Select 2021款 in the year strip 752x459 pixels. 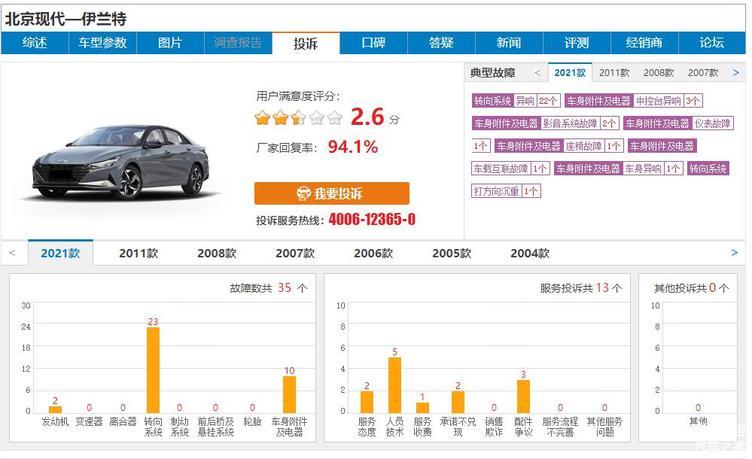tap(60, 253)
